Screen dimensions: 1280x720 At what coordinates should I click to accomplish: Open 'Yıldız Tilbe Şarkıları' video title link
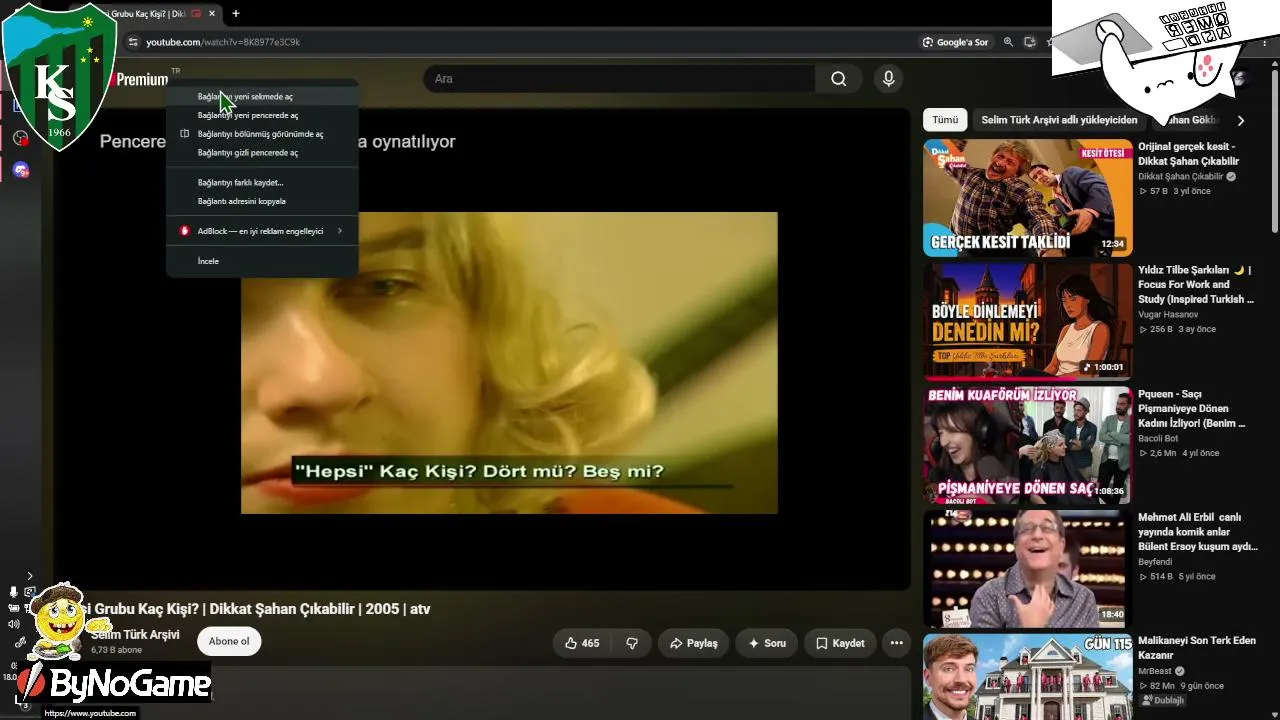pyautogui.click(x=1196, y=285)
